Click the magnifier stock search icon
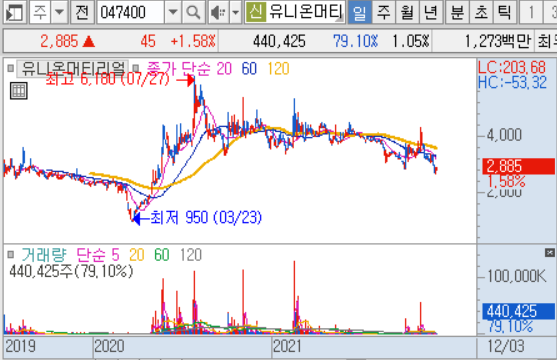This screenshot has height=360, width=557. tap(193, 12)
